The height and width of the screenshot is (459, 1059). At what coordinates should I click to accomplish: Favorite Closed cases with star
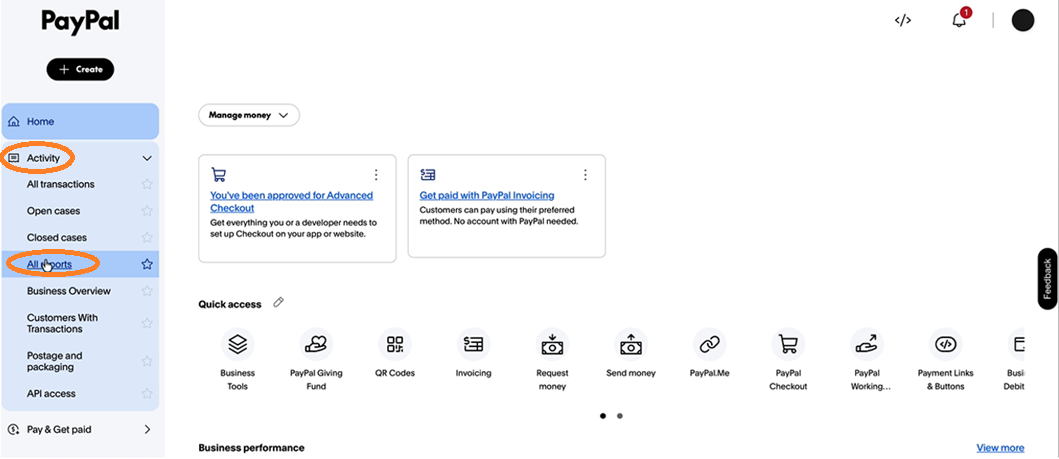[x=147, y=238]
